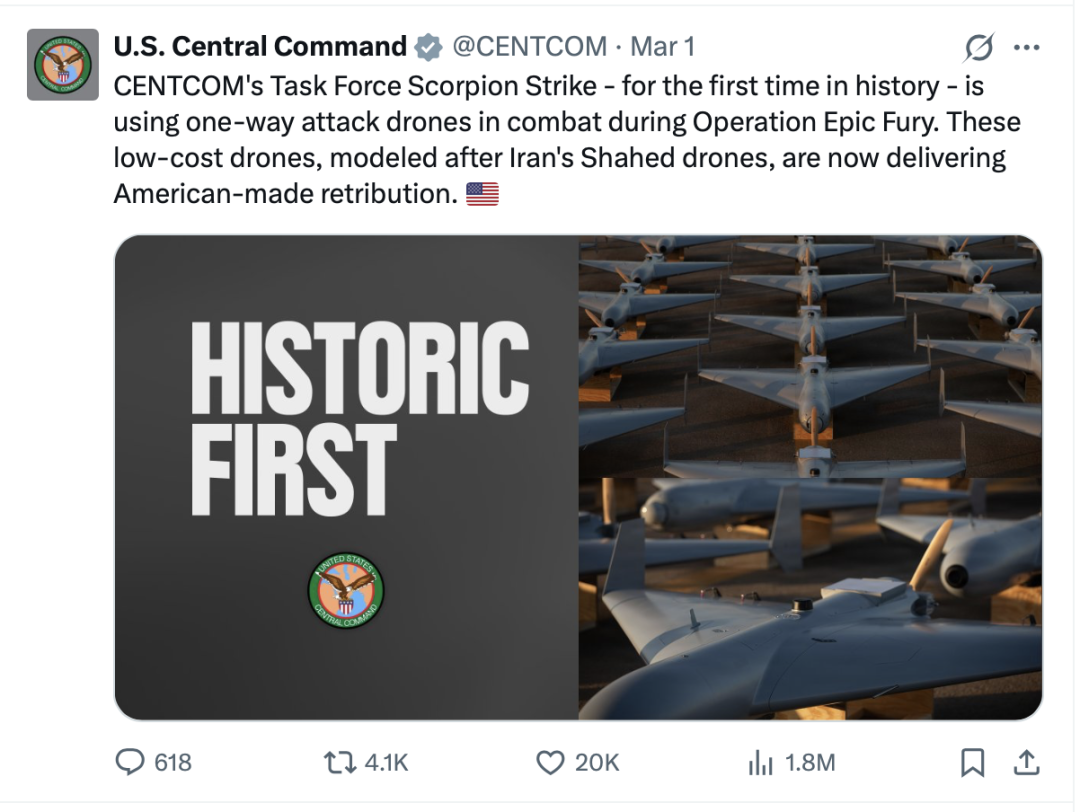
Task: Share the post via the upload arrow icon
Action: tap(1026, 763)
